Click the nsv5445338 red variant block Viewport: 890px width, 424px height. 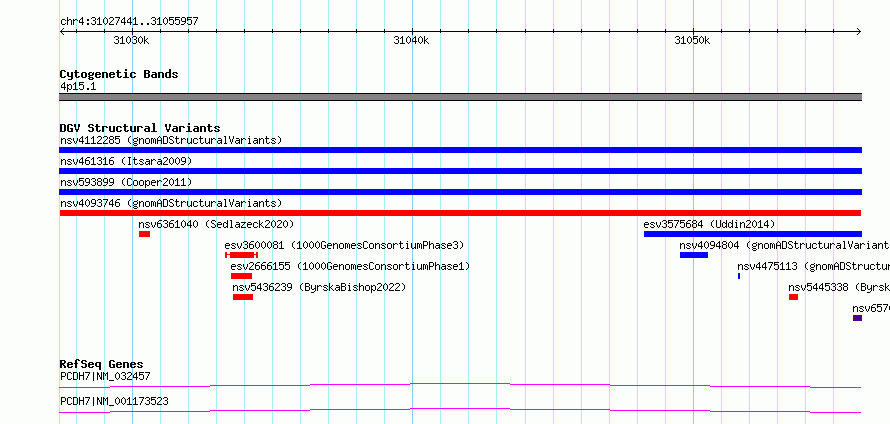click(794, 297)
